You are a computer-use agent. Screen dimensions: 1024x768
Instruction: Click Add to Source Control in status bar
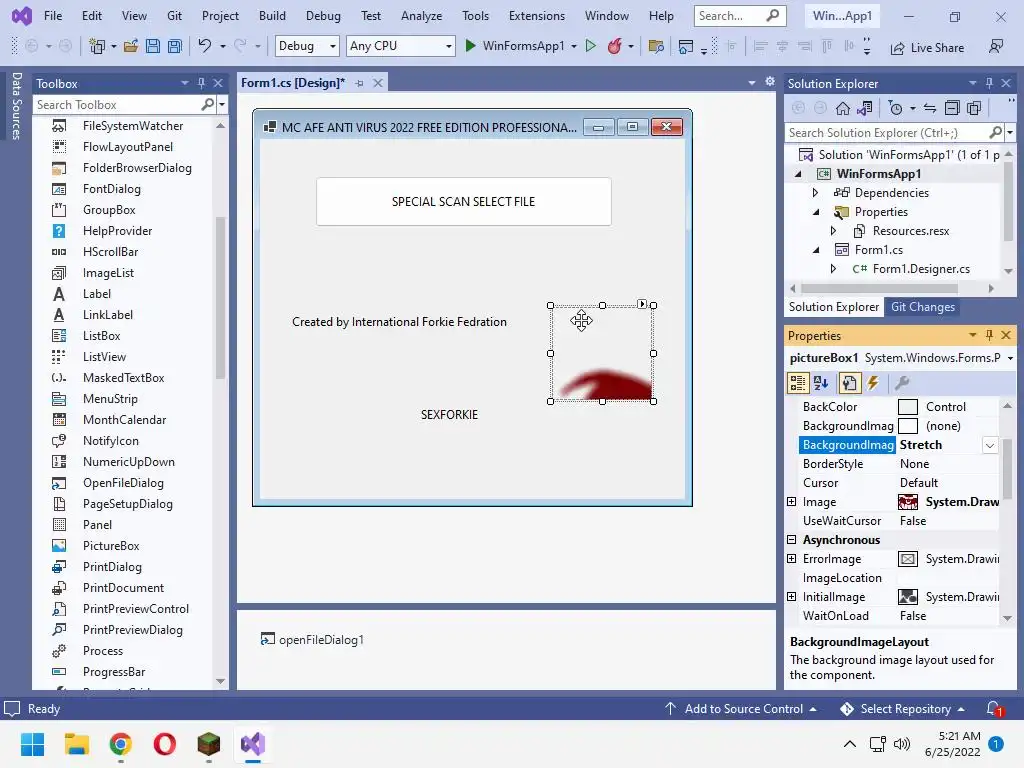741,709
